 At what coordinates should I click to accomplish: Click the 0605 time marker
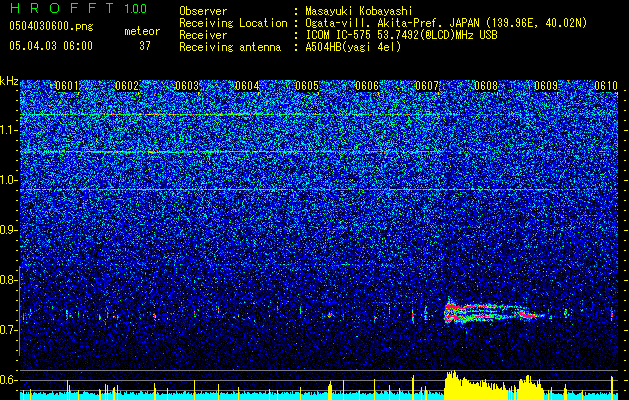click(x=307, y=86)
